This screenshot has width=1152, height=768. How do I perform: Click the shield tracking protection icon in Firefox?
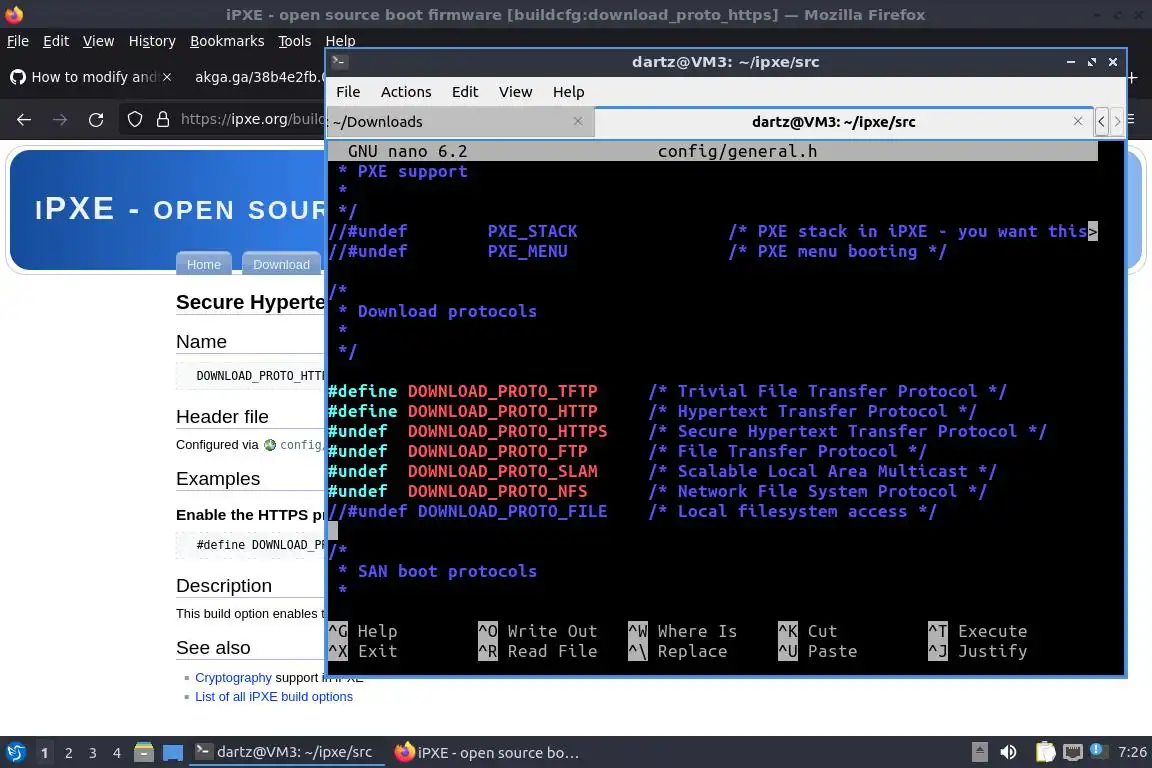(x=134, y=119)
